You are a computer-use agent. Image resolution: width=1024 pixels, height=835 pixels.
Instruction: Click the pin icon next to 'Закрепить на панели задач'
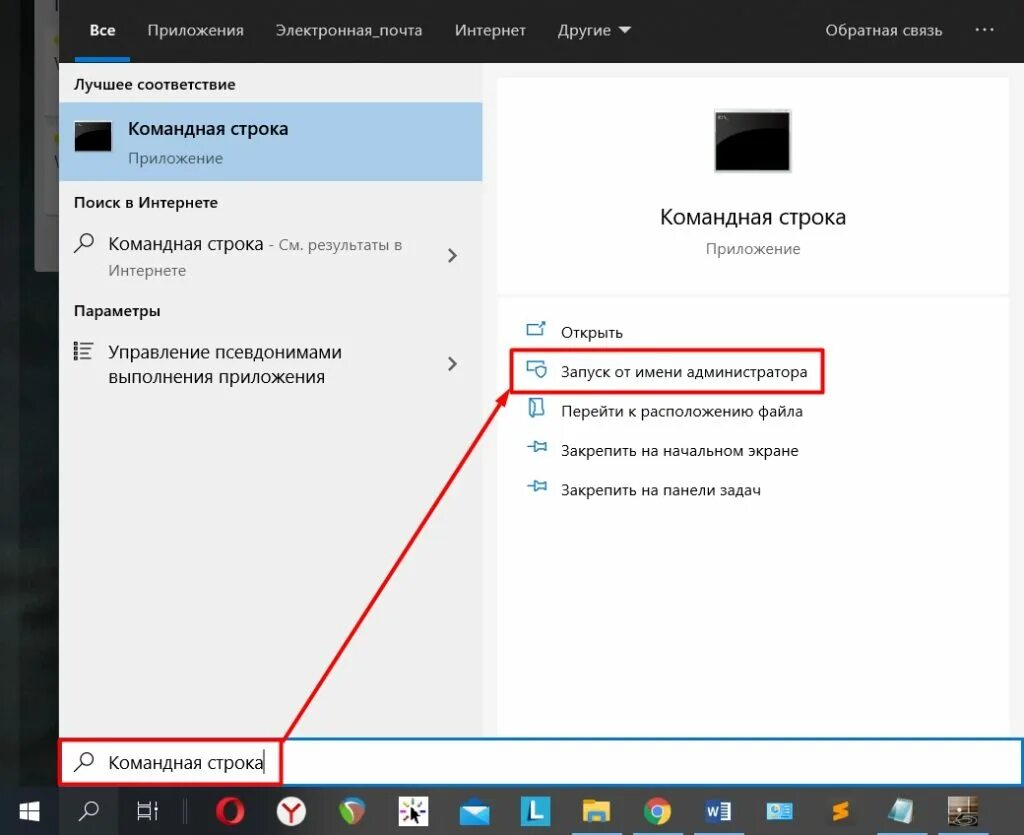[x=537, y=486]
